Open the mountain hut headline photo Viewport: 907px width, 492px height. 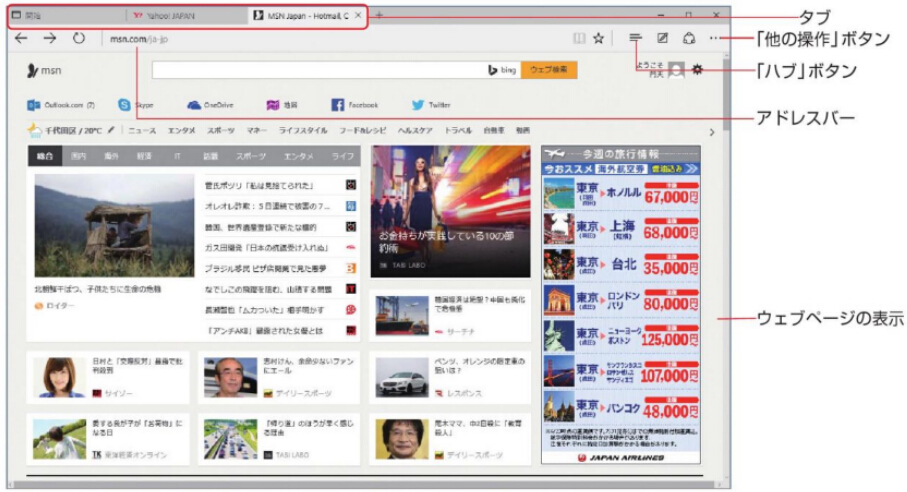coord(114,225)
